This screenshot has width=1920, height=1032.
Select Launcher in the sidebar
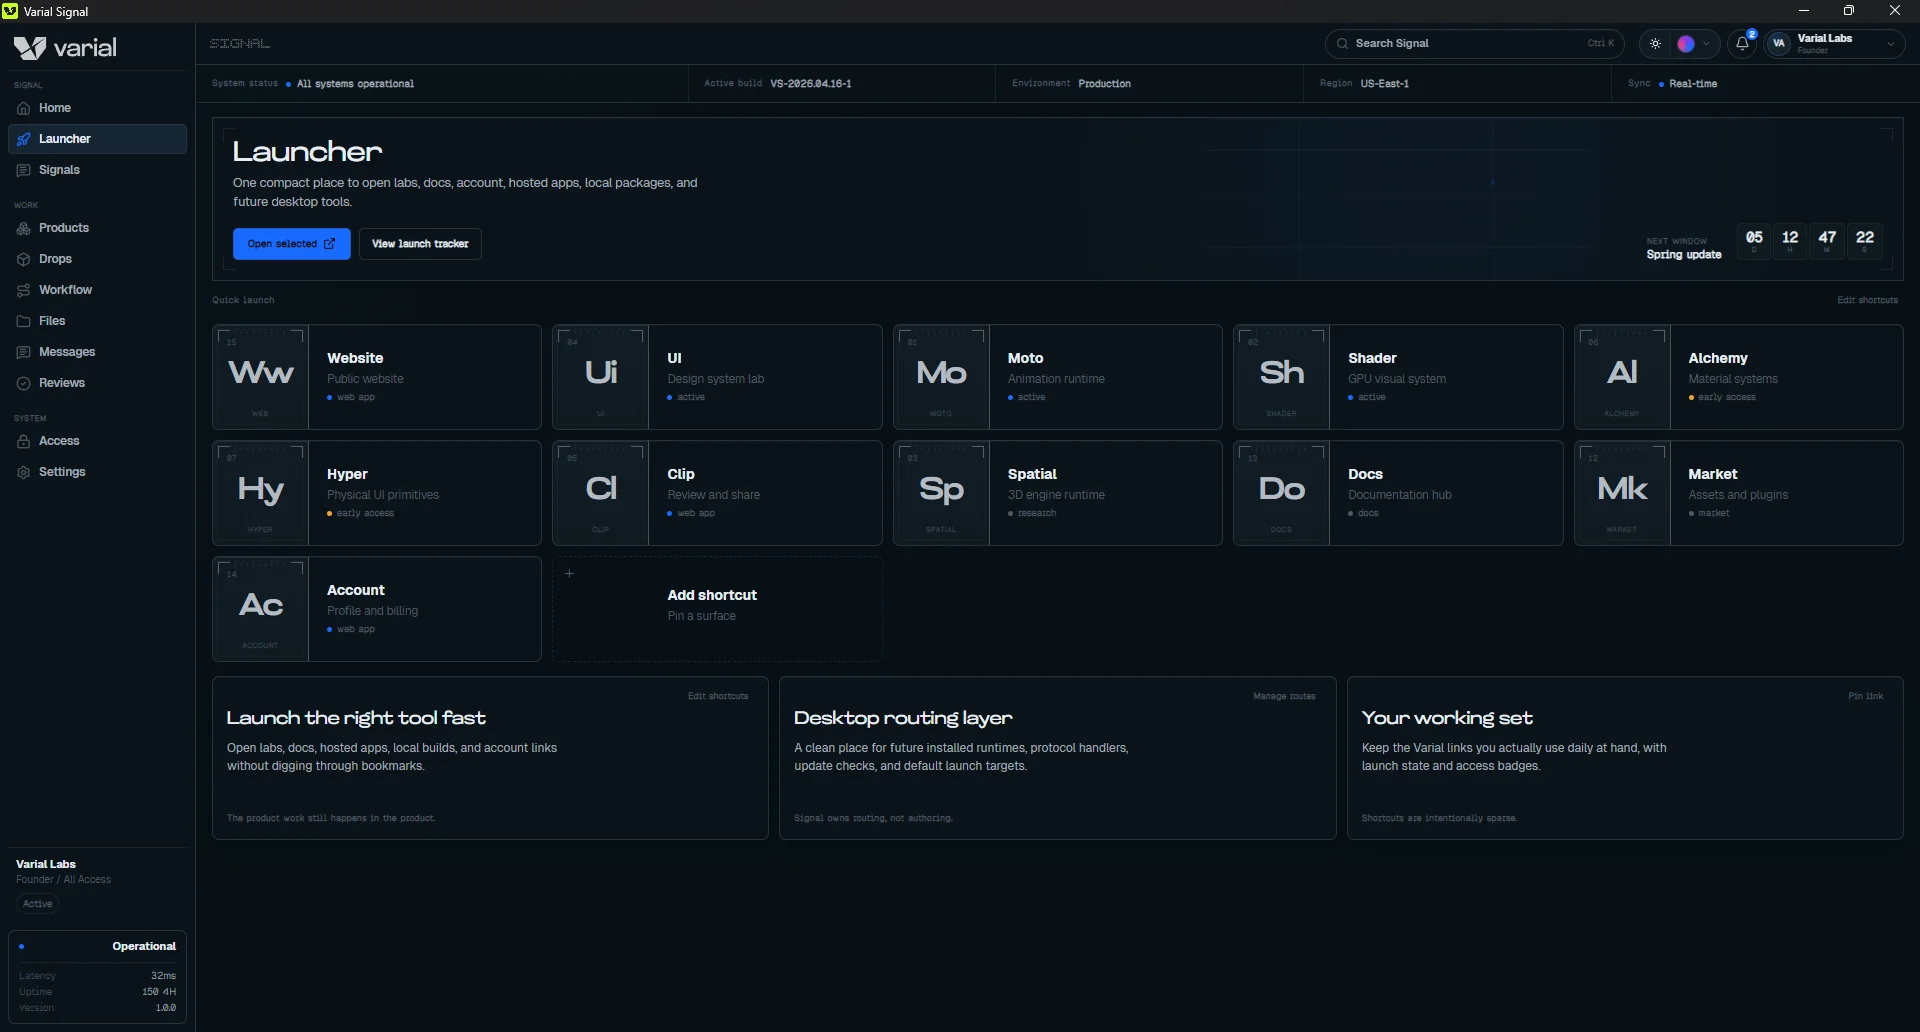click(97, 139)
